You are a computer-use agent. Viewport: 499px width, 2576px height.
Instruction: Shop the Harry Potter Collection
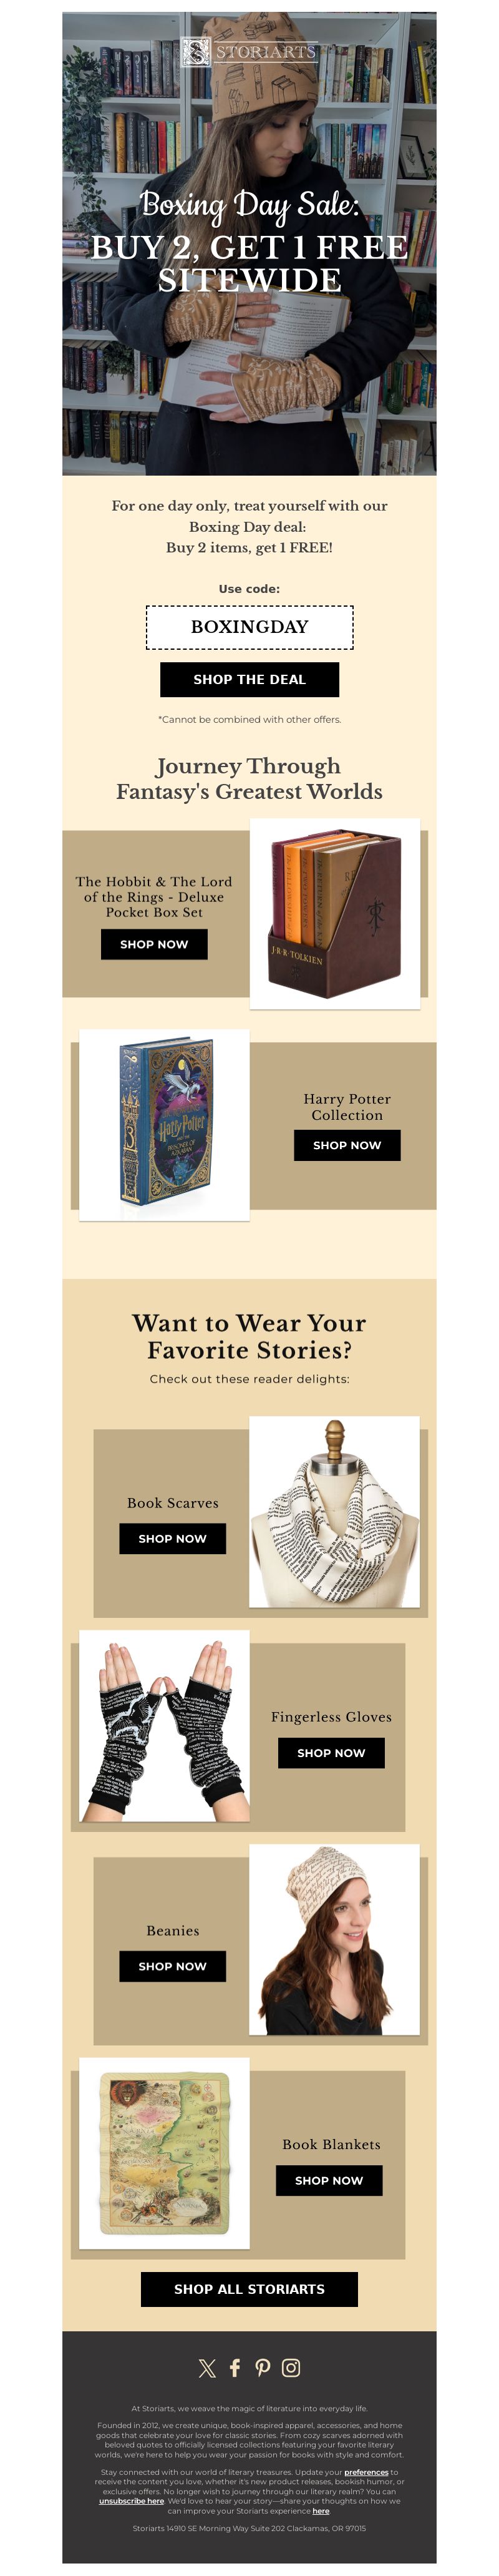click(x=347, y=1145)
